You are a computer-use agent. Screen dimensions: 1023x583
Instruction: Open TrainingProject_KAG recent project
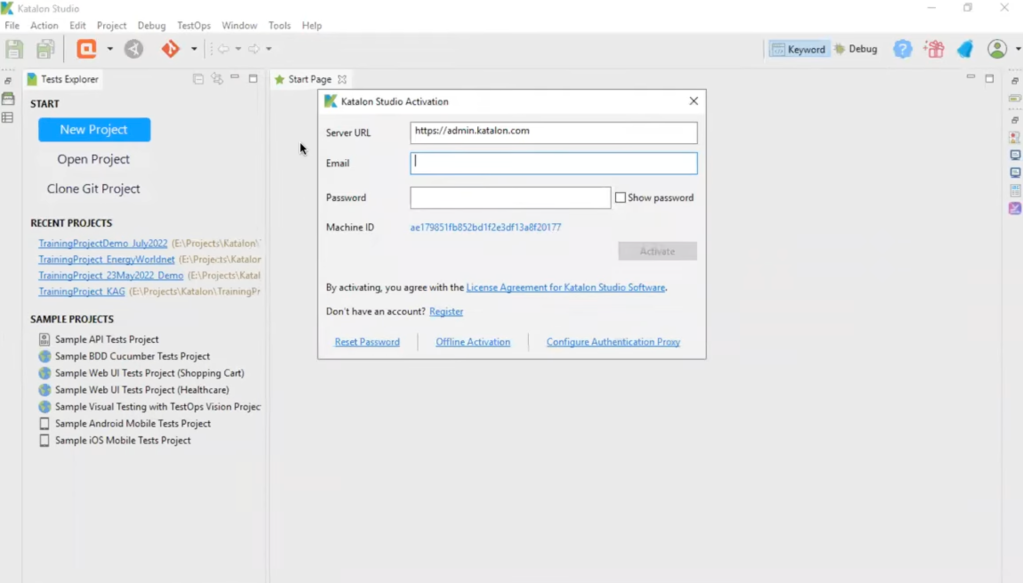coord(82,291)
